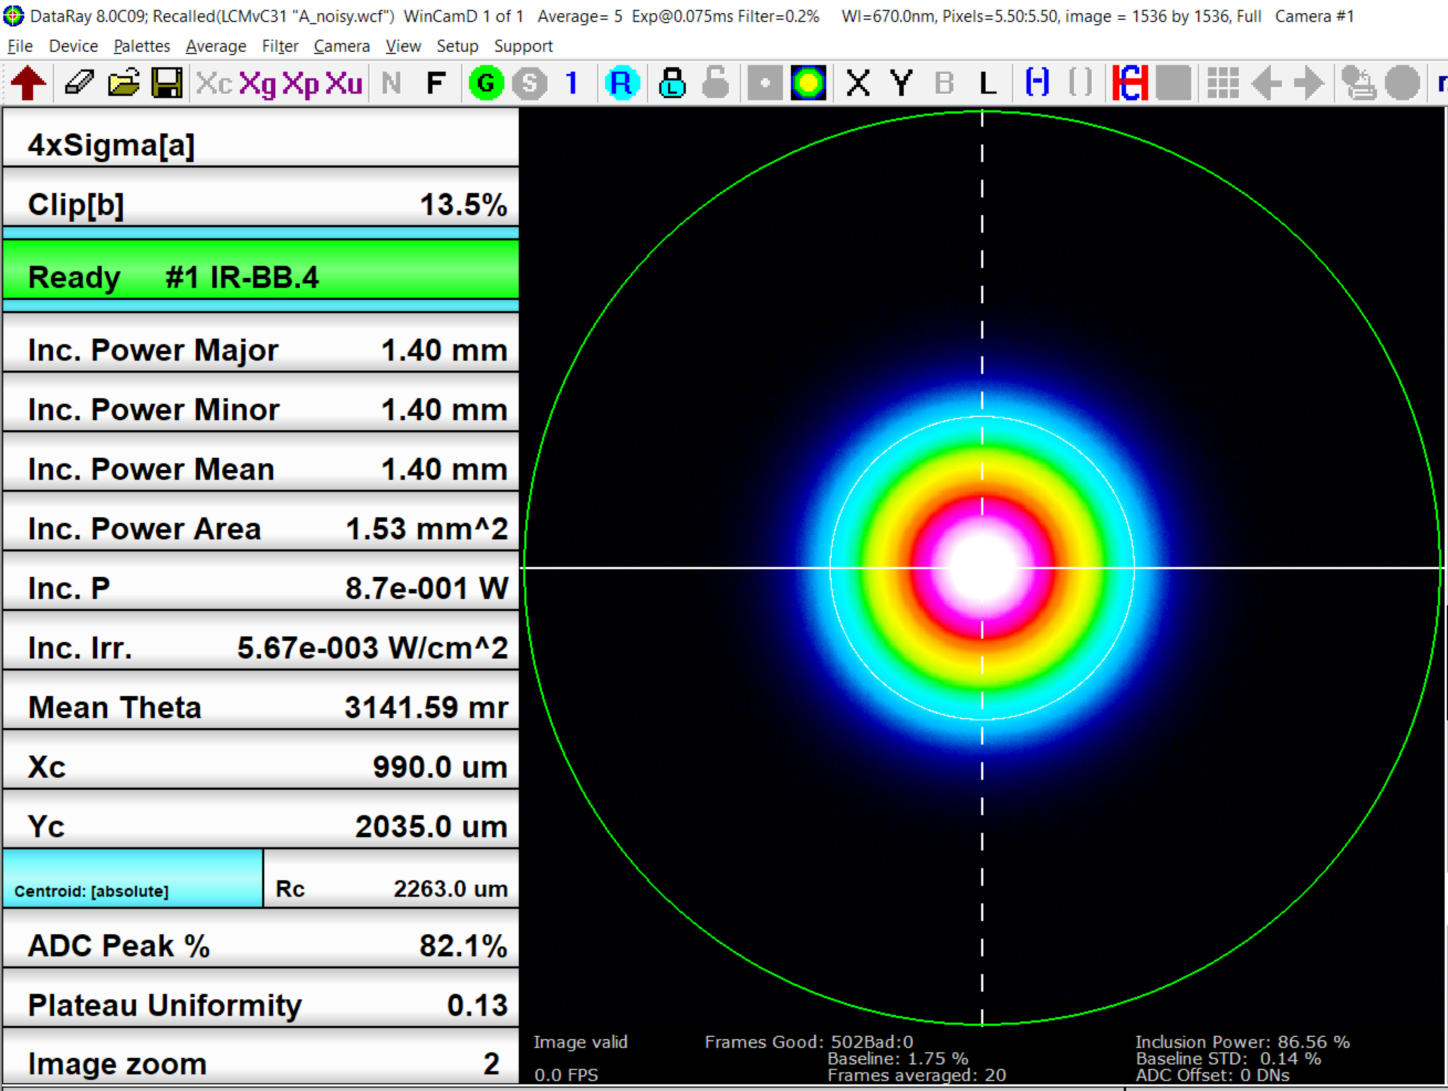1448x1091 pixels.
Task: Click the grayed Xc toolbar icon
Action: pyautogui.click(x=214, y=83)
